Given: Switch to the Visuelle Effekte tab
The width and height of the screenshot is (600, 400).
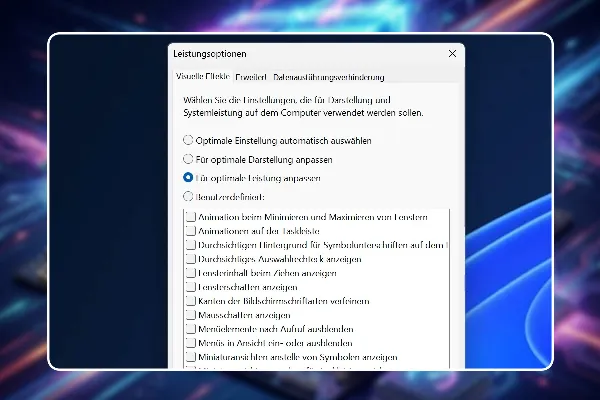Looking at the screenshot, I should (x=202, y=76).
